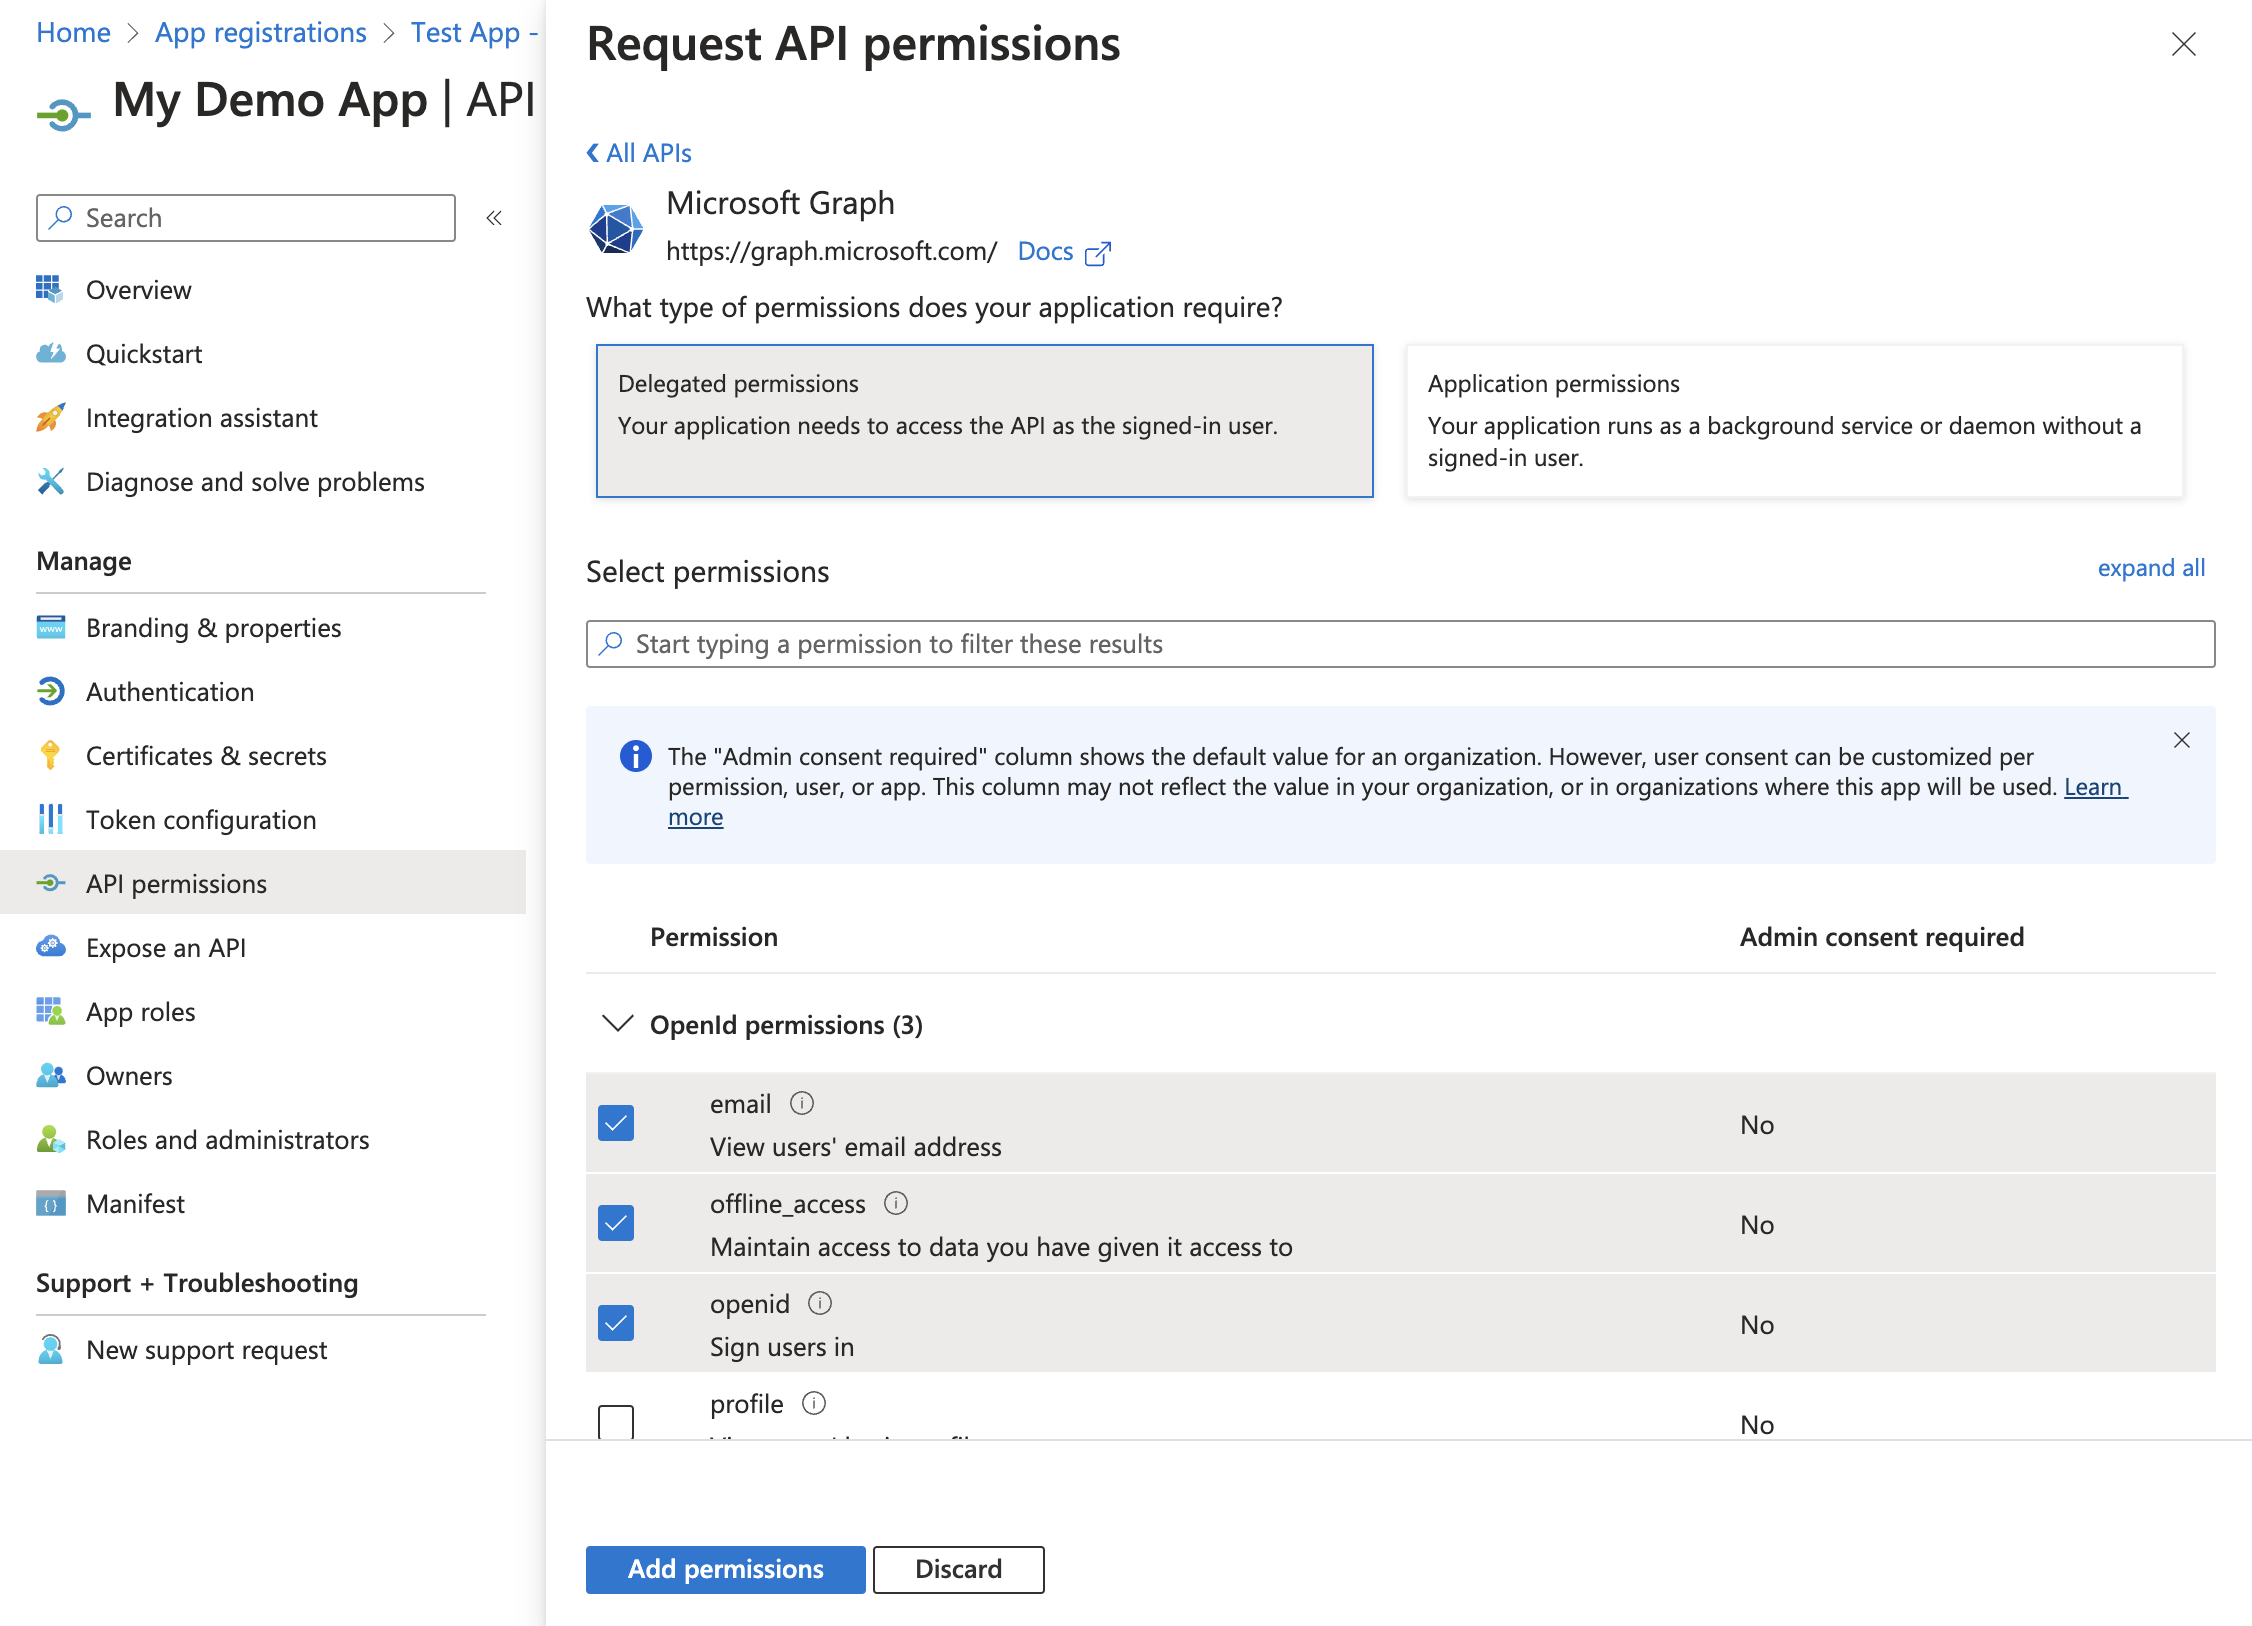Click the Microsoft Graph logo icon
The width and height of the screenshot is (2252, 1626).
coord(616,228)
